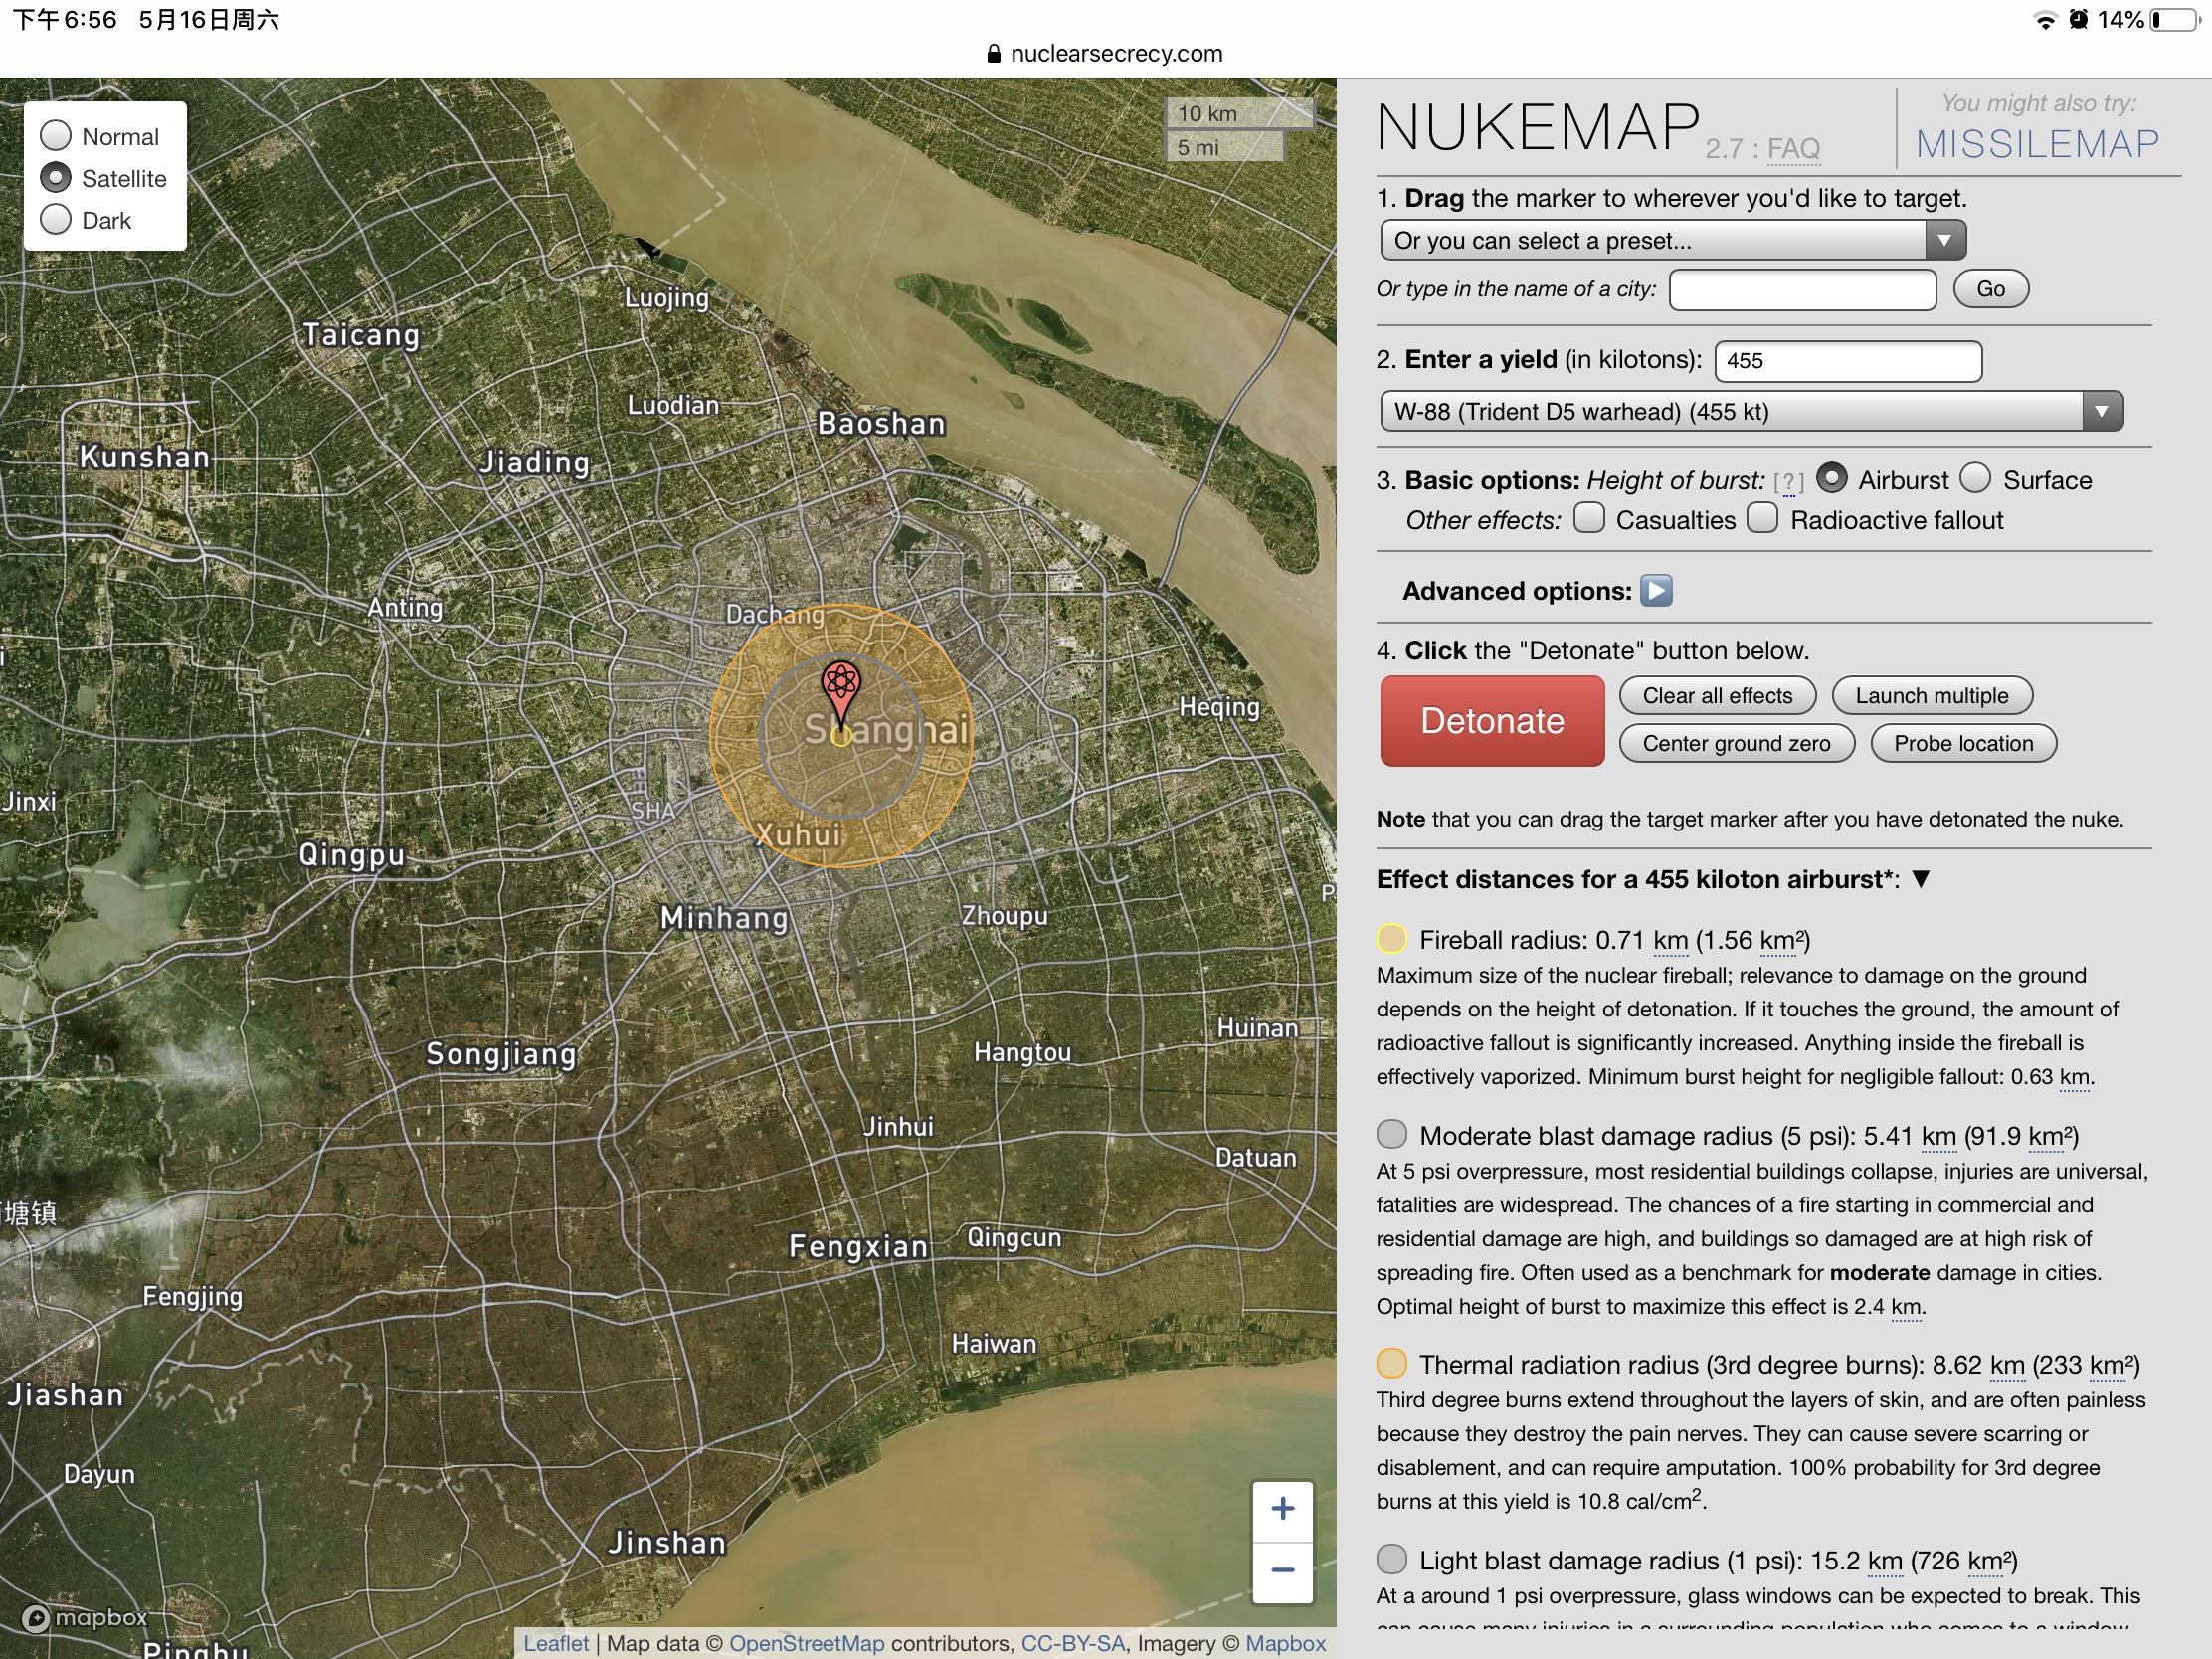
Task: Enable the Radioactive fallout checkbox
Action: click(x=1762, y=518)
